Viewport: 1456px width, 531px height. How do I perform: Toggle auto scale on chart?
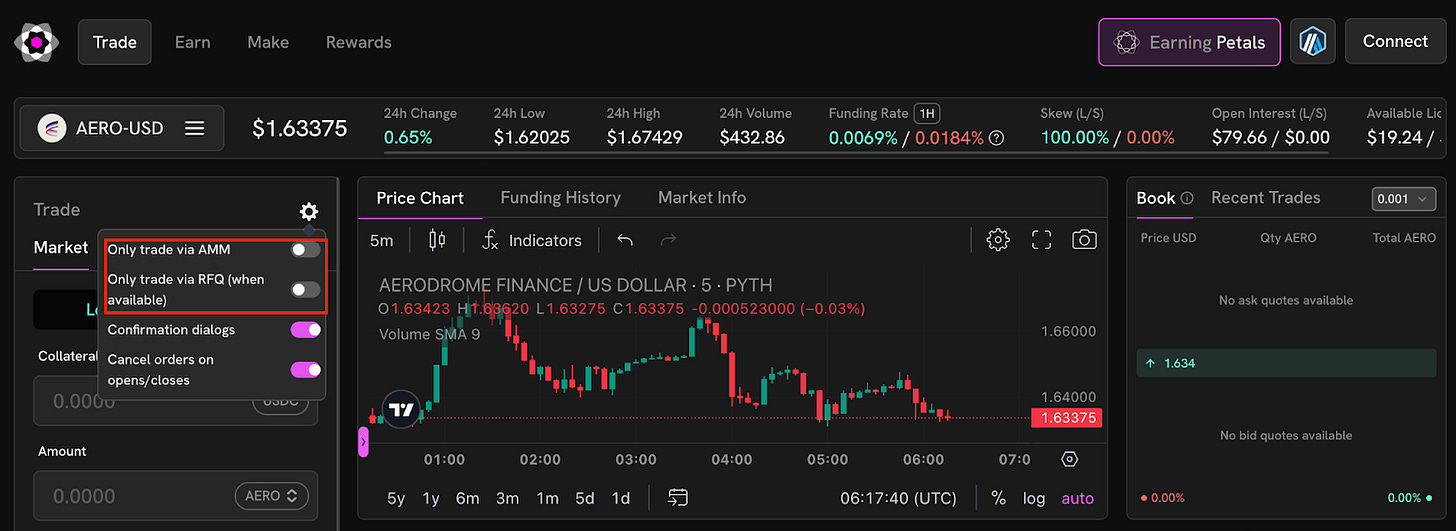point(1078,498)
